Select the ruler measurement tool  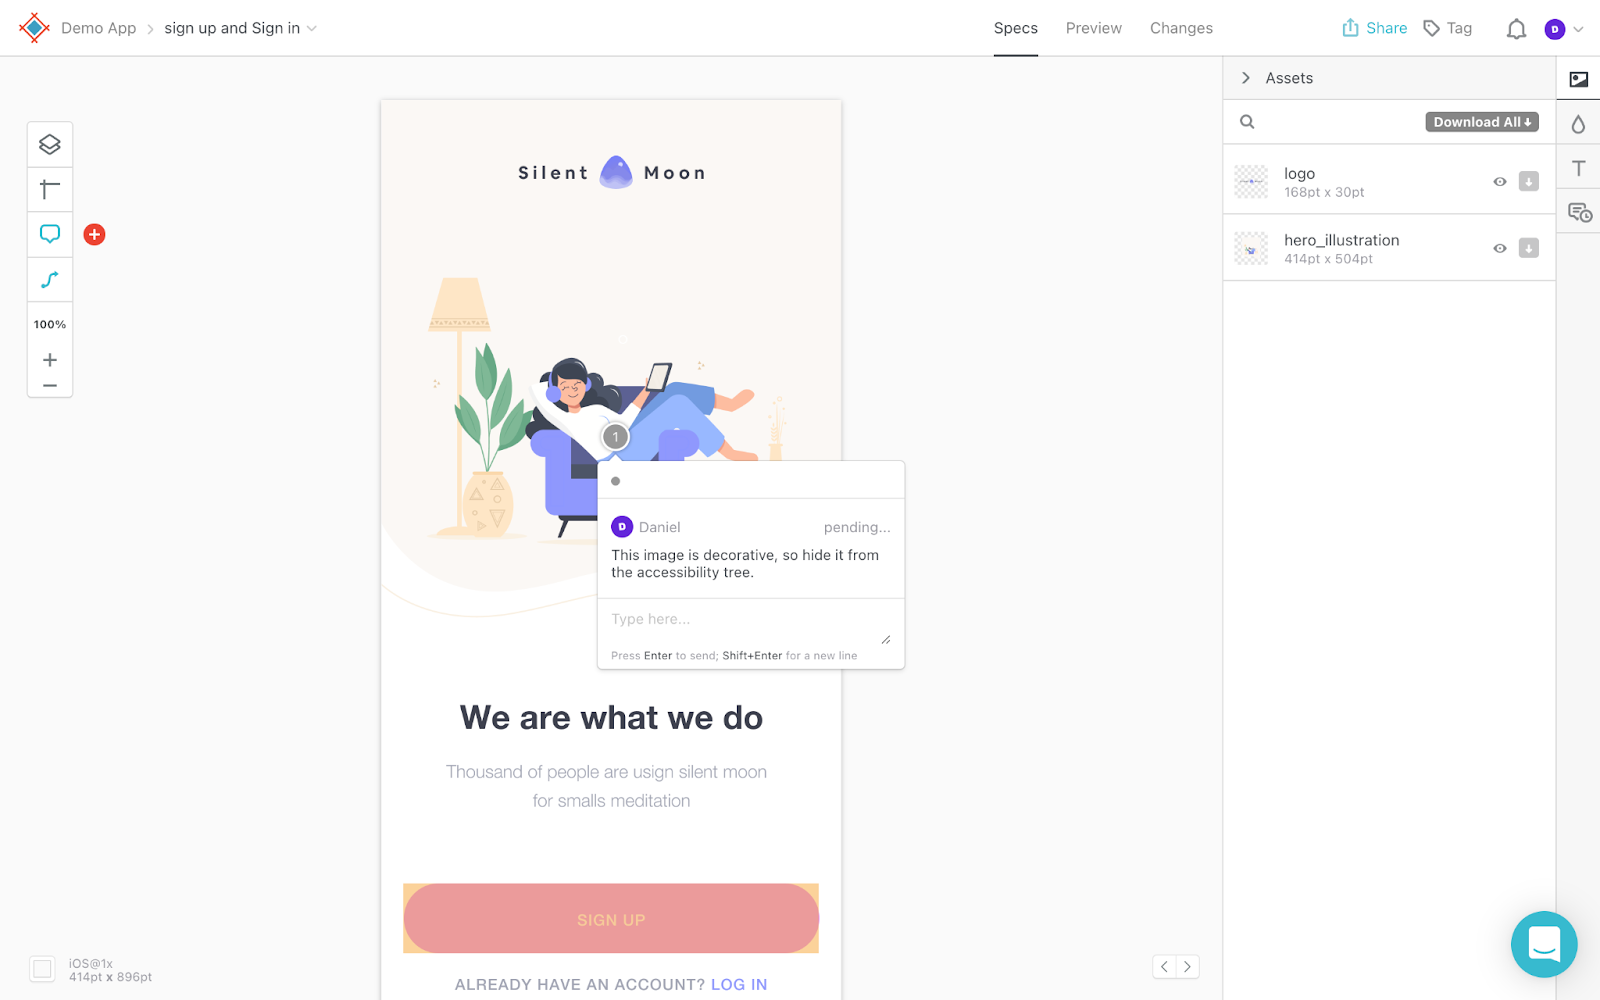(50, 190)
